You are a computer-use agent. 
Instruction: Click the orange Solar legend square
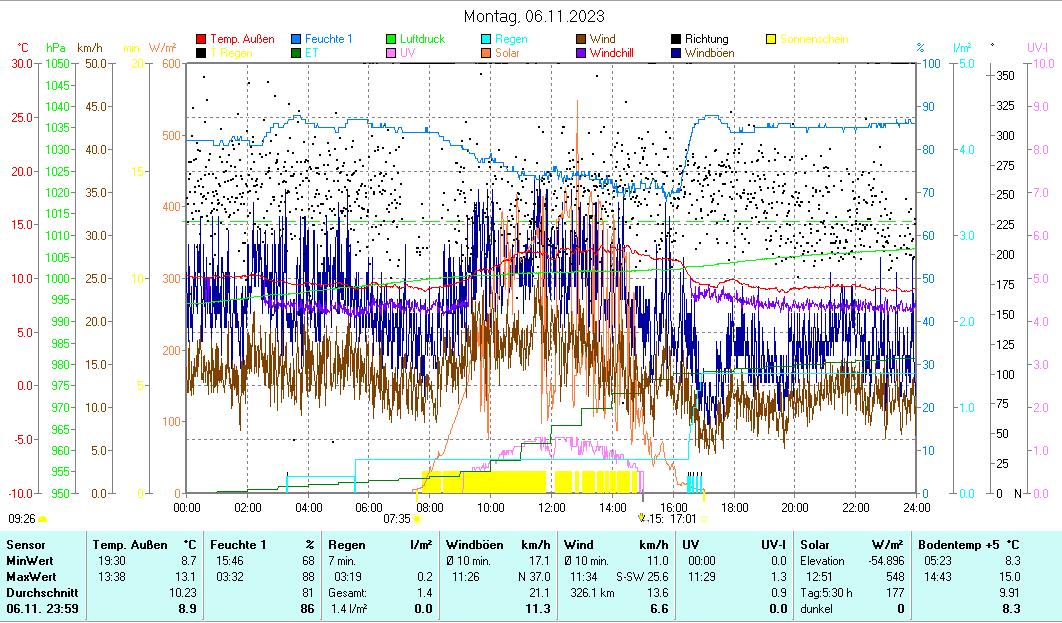point(486,53)
